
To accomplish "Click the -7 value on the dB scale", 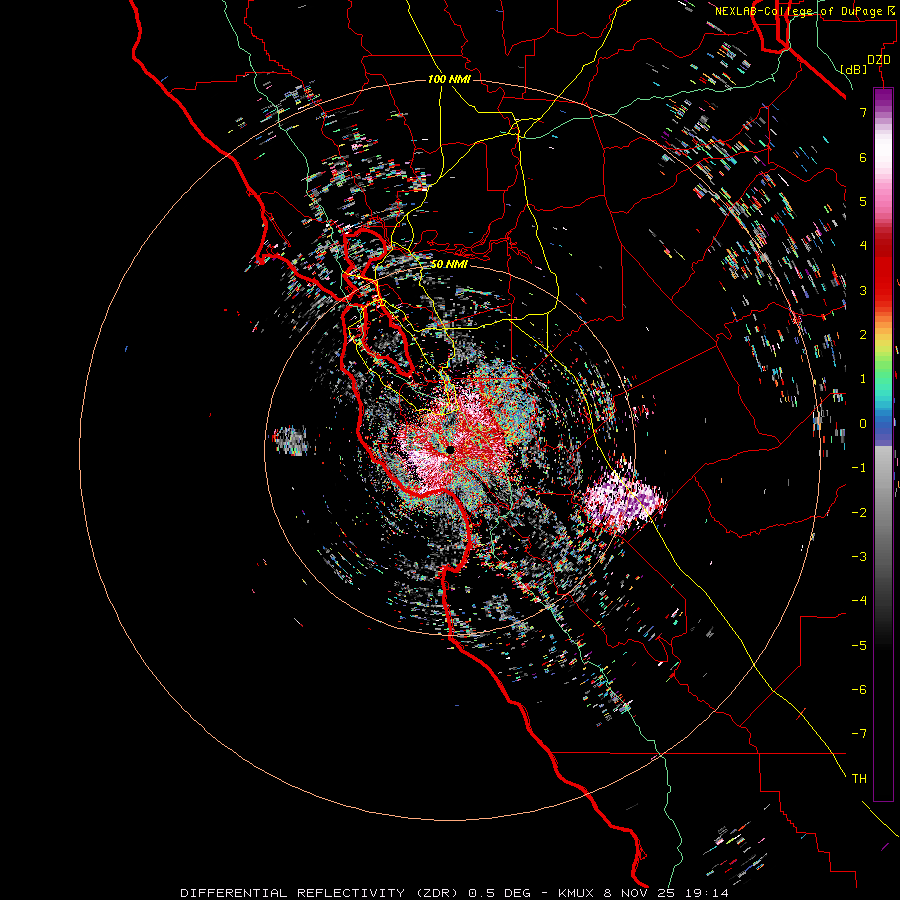I will point(859,734).
